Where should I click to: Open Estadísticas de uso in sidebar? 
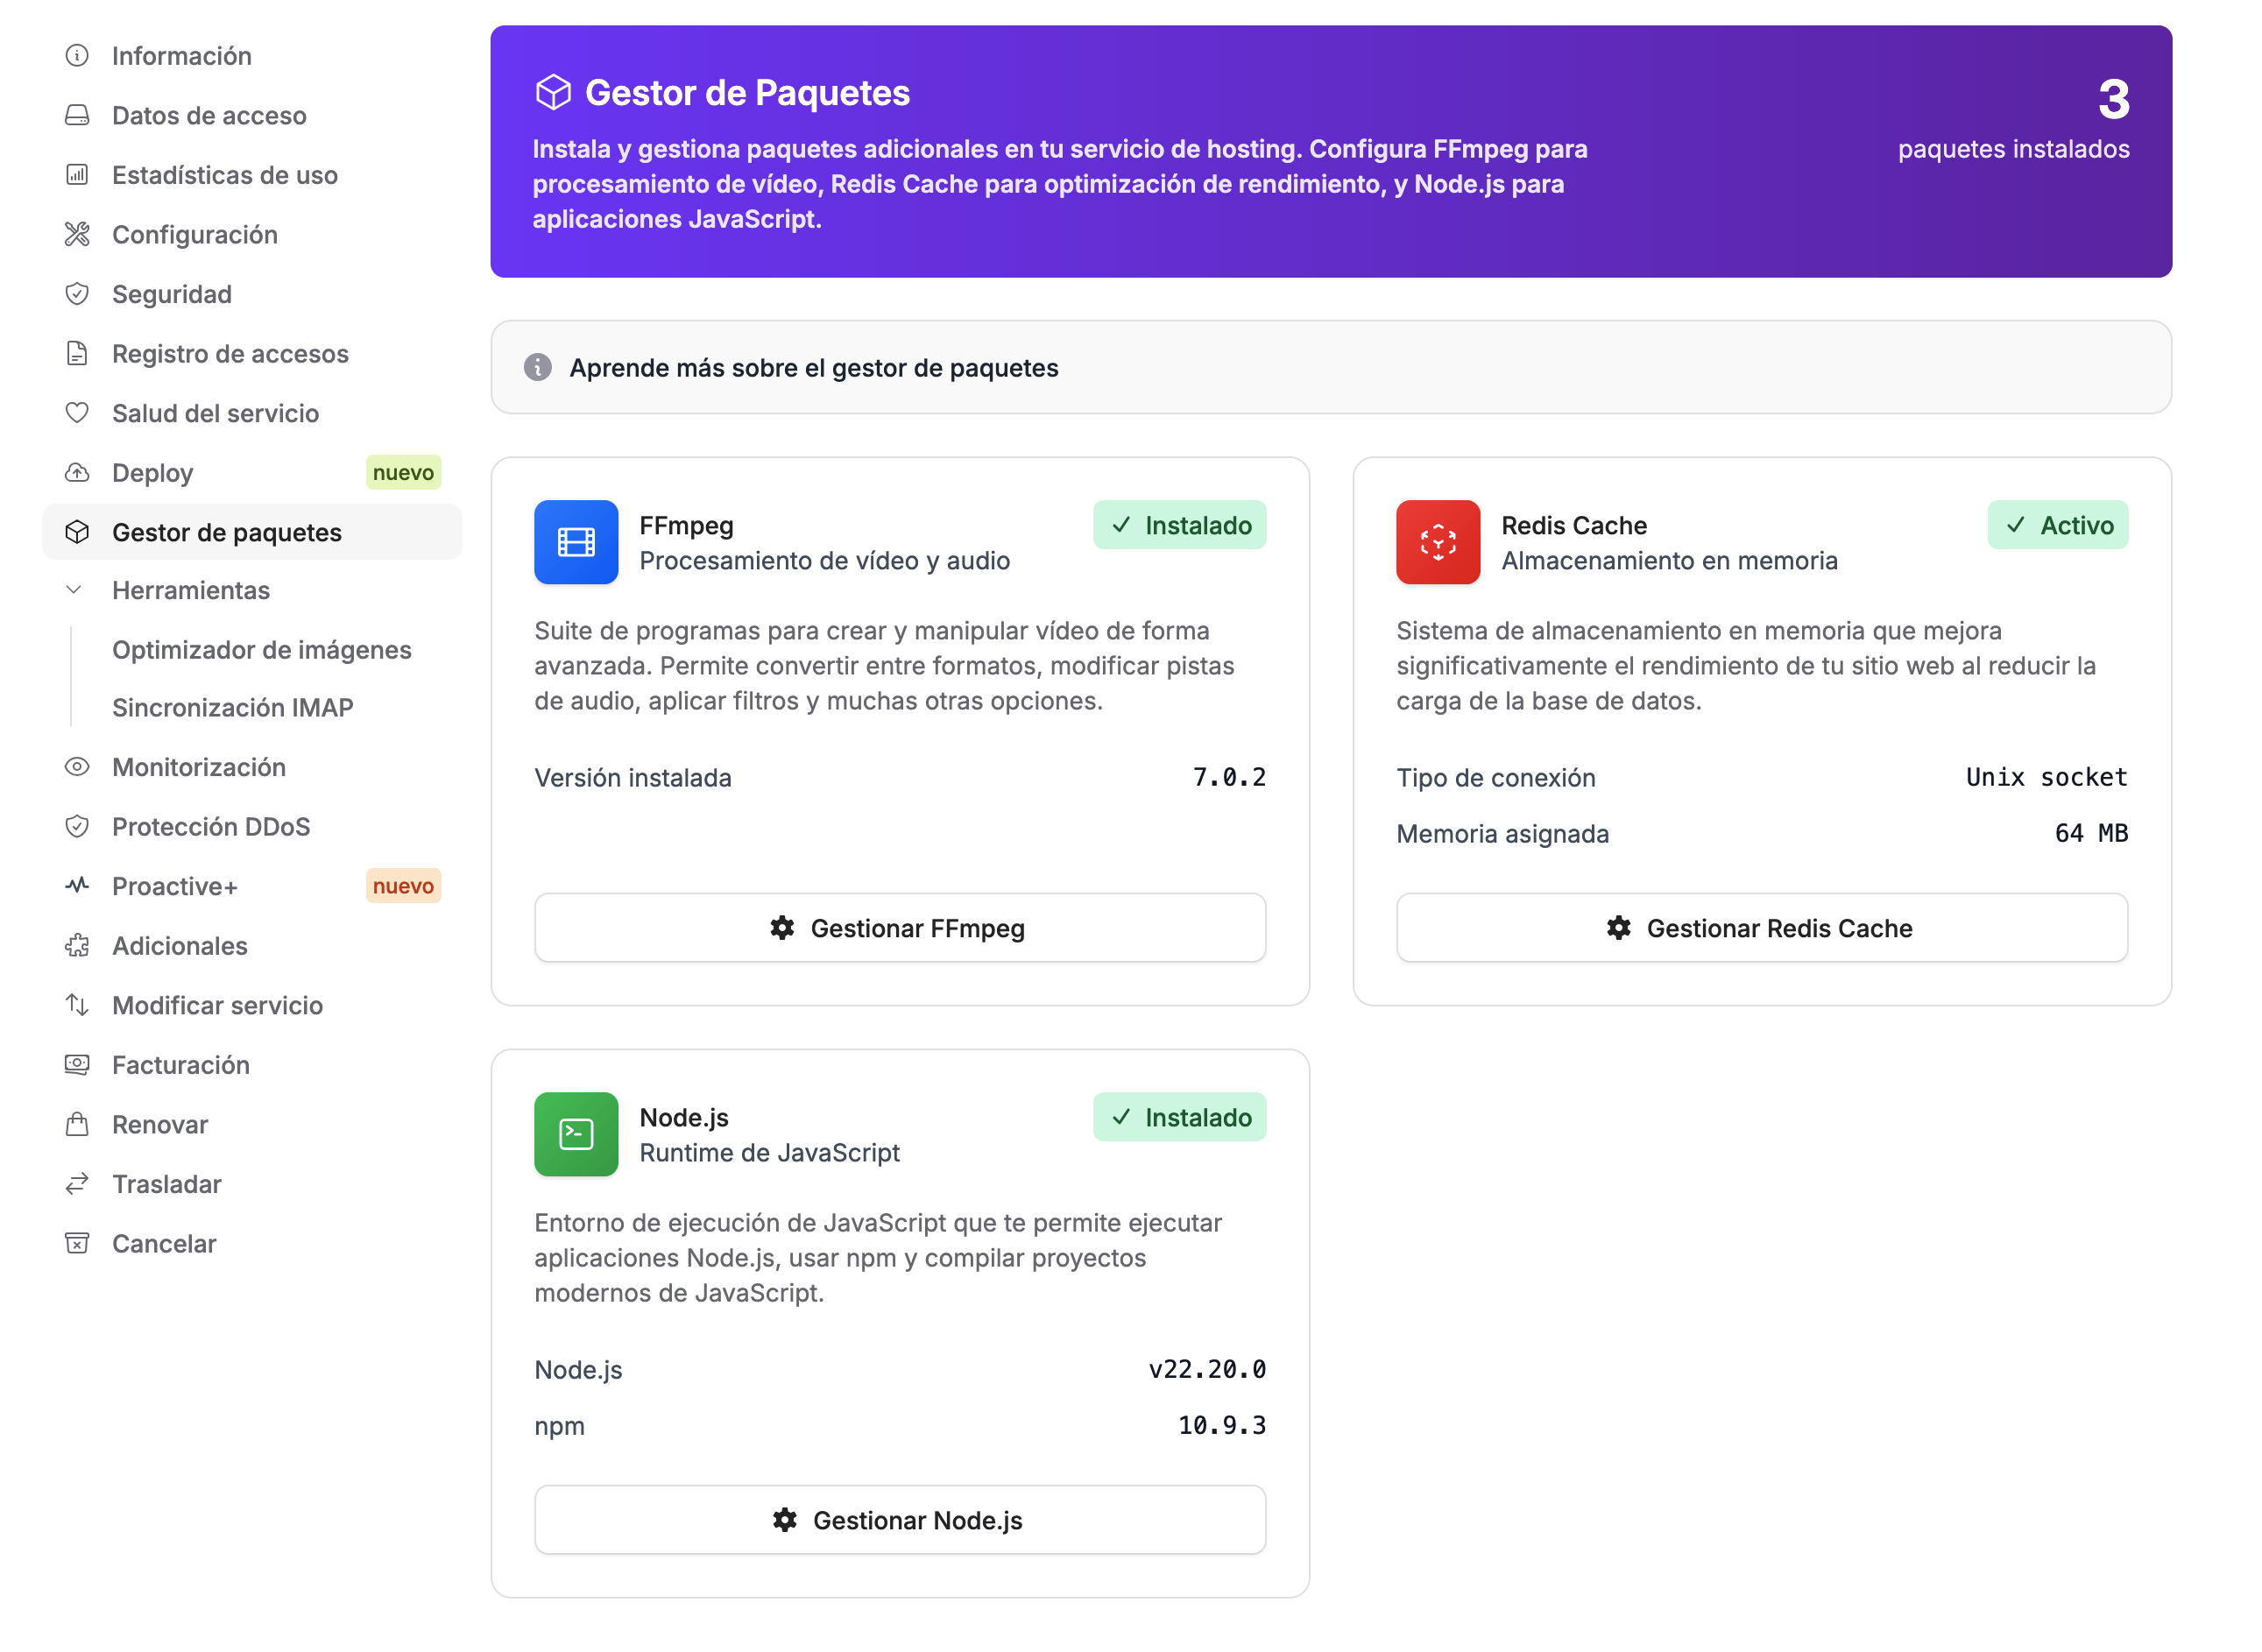[x=224, y=175]
